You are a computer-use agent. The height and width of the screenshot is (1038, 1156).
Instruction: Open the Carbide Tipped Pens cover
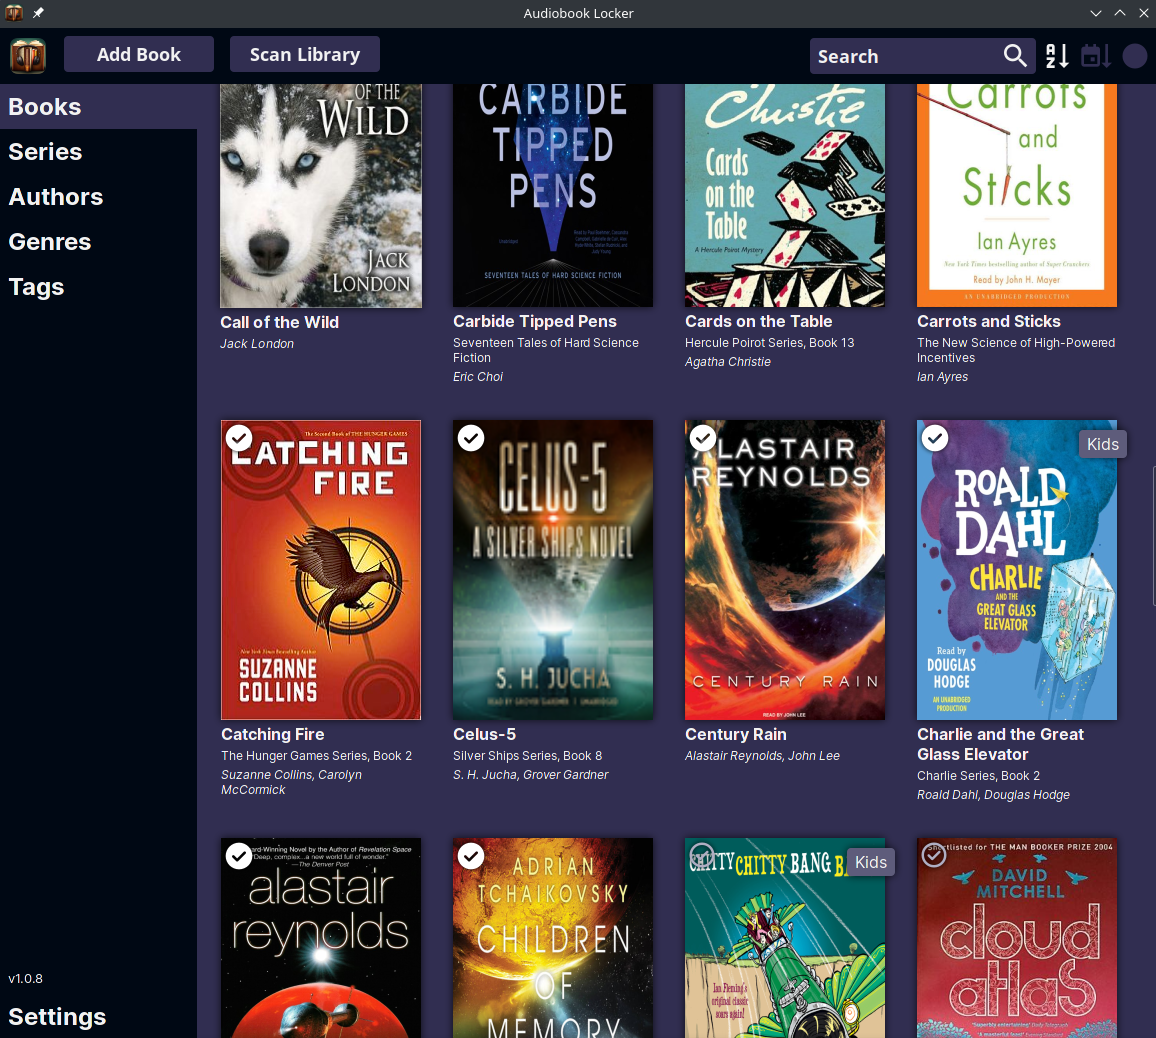point(553,195)
